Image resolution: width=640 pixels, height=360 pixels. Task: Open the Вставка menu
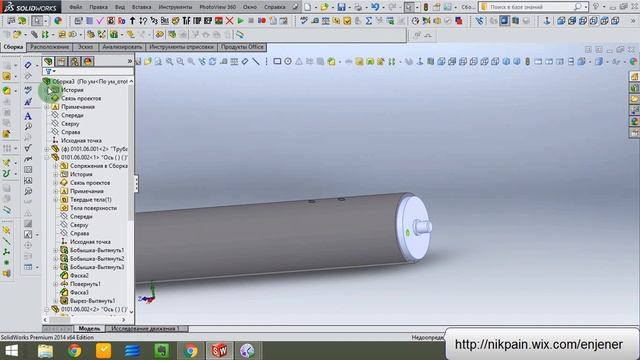point(142,7)
